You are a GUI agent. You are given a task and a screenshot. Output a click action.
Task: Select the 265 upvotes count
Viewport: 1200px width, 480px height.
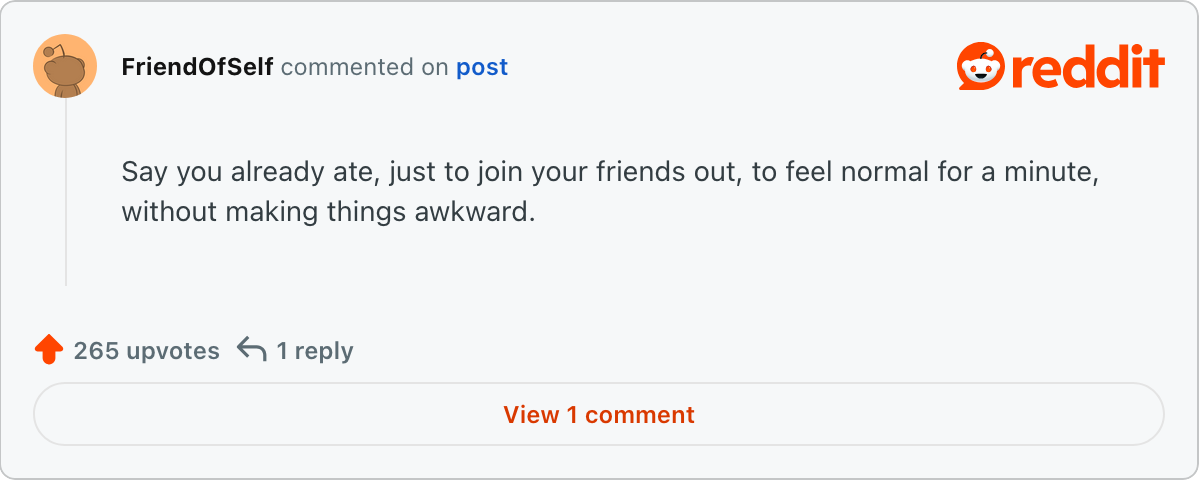146,351
